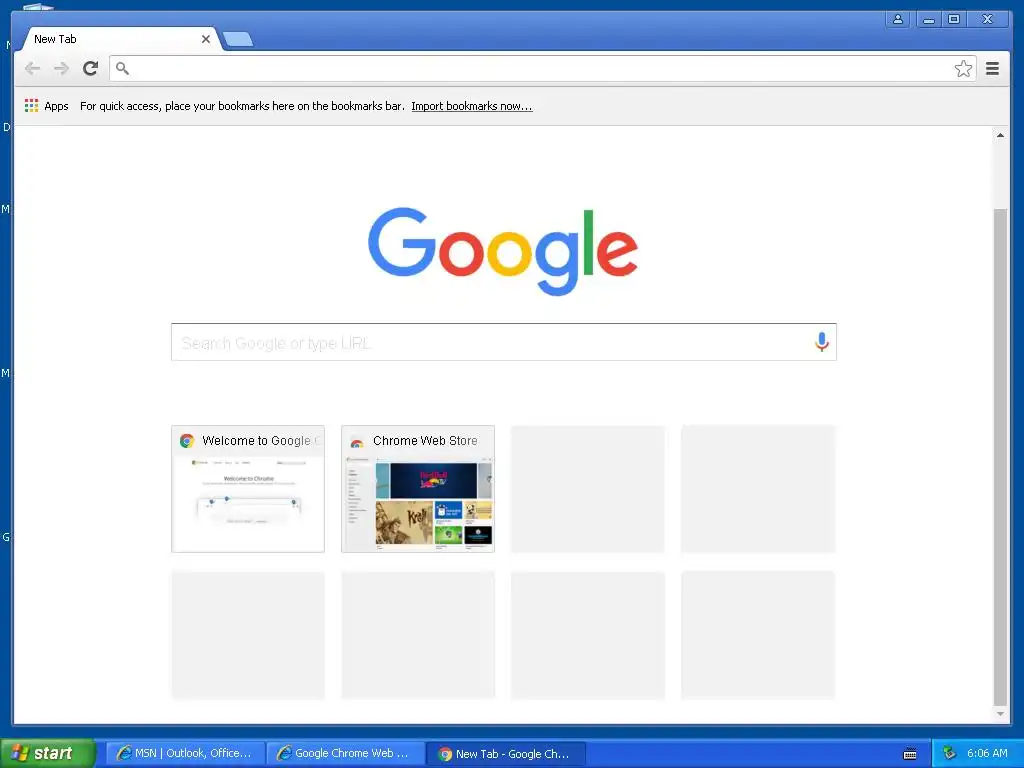The width and height of the screenshot is (1024, 768).
Task: Go forward with the forward arrow
Action: click(x=61, y=69)
